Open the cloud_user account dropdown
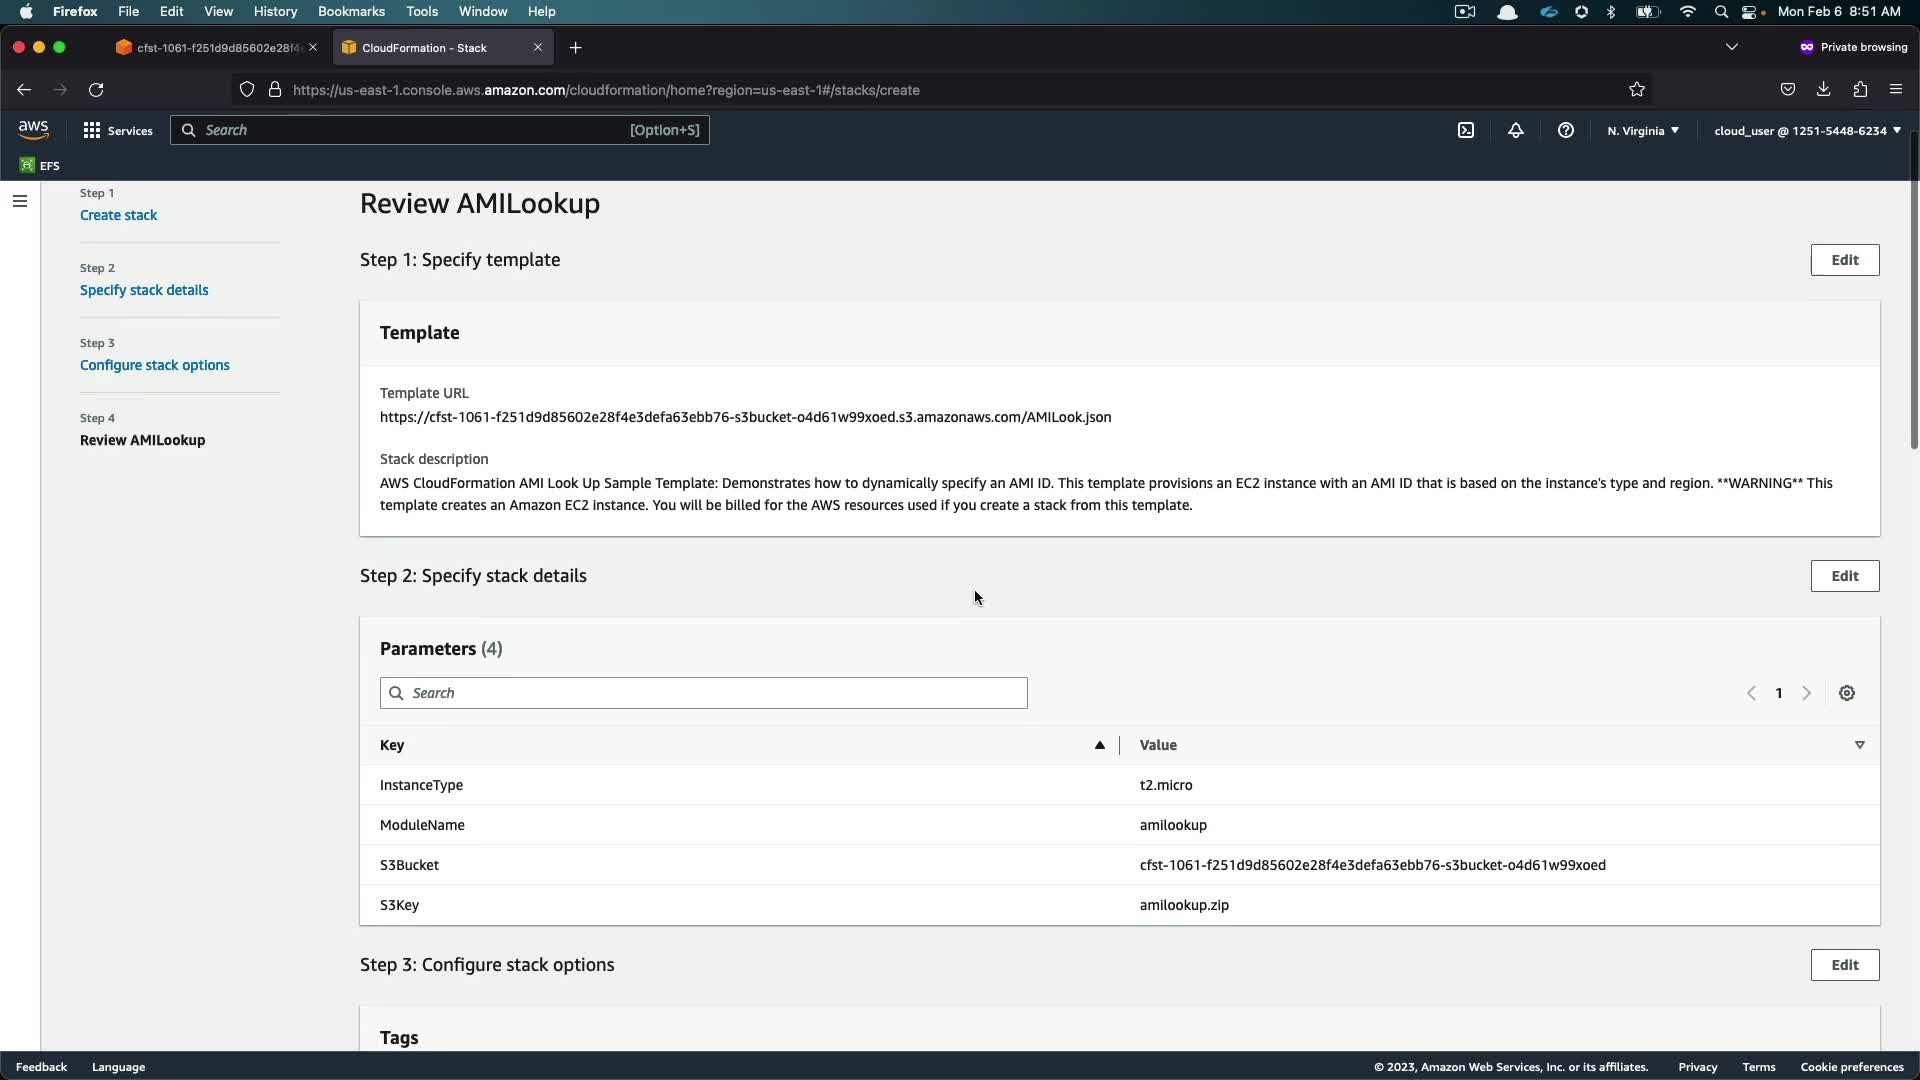The image size is (1920, 1080). pyautogui.click(x=1807, y=130)
